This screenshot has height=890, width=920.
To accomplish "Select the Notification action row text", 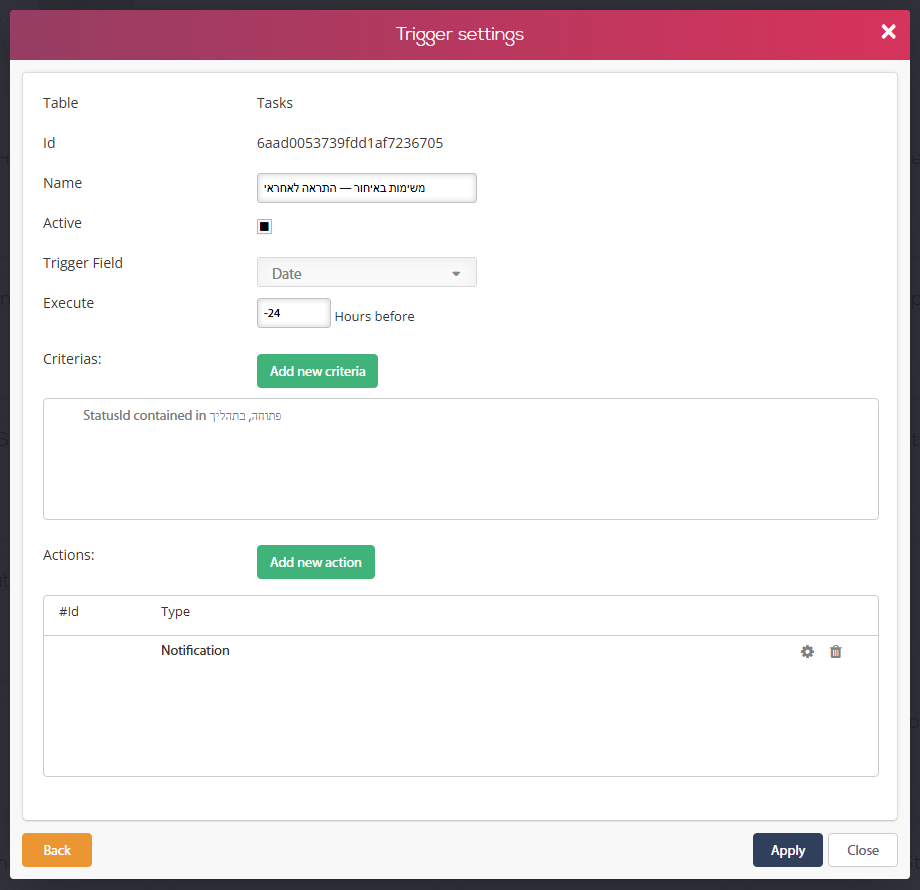I will [x=195, y=650].
